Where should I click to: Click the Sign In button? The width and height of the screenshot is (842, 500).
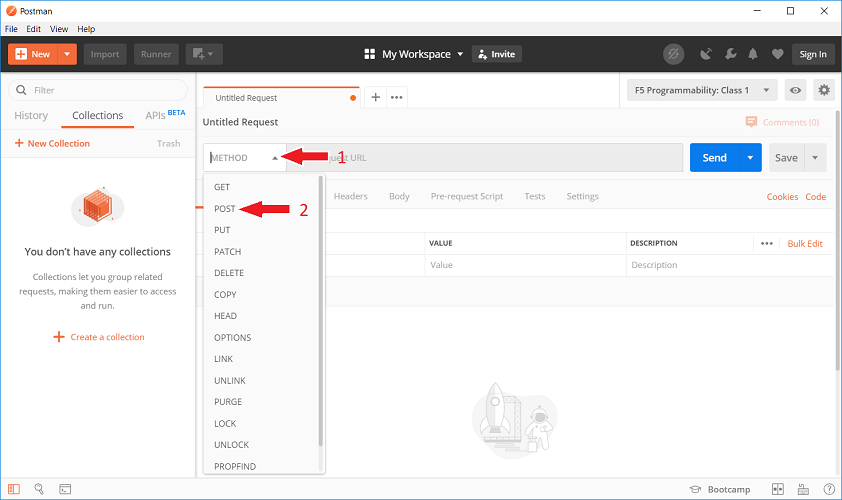[x=813, y=54]
